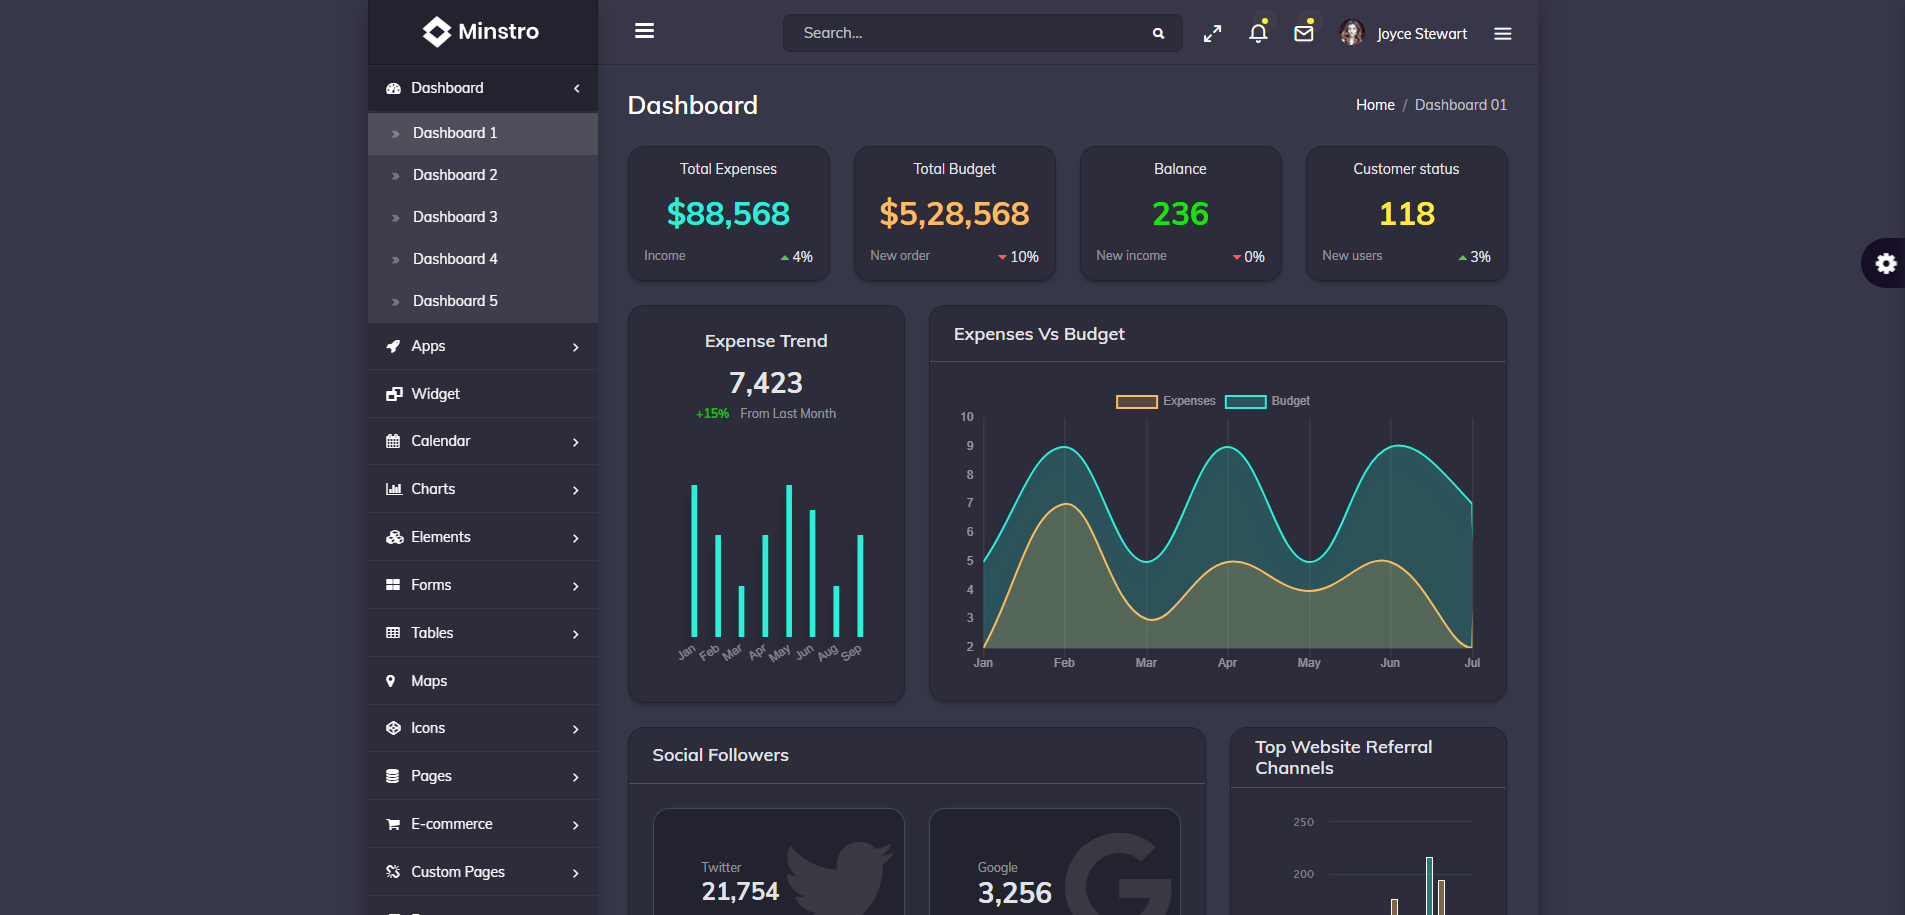The image size is (1905, 915).
Task: Click the Tables grid icon
Action: [393, 633]
